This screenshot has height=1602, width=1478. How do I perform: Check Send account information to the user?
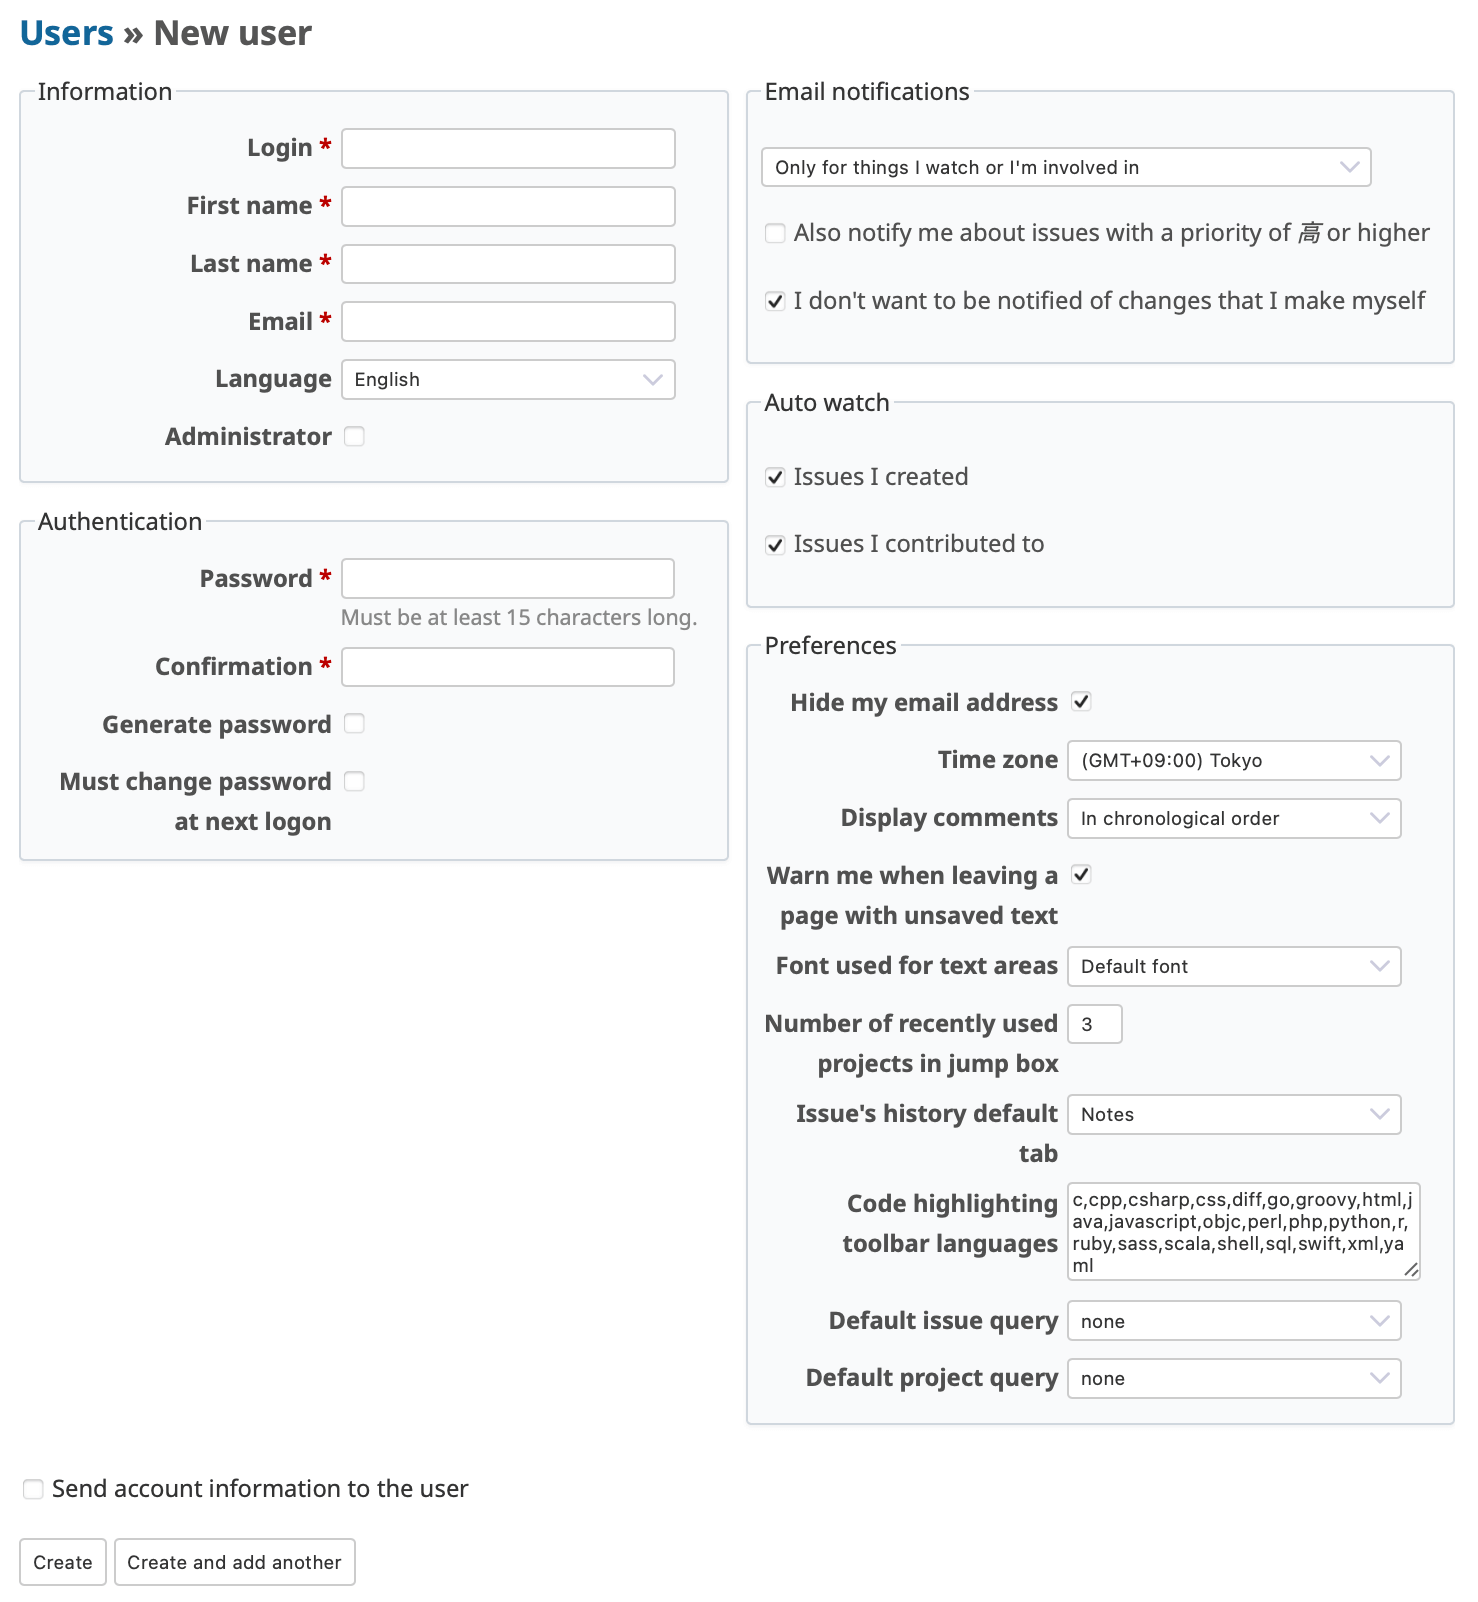34,1490
